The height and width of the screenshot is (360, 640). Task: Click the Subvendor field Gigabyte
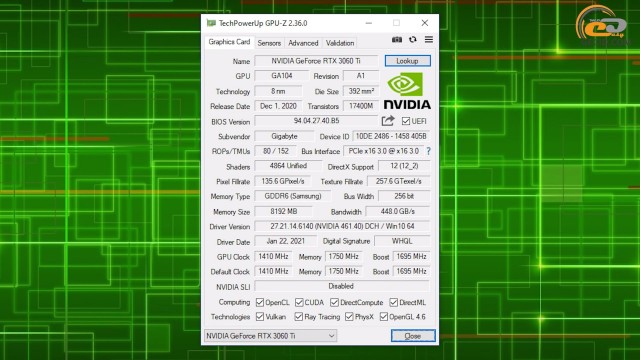pyautogui.click(x=284, y=136)
